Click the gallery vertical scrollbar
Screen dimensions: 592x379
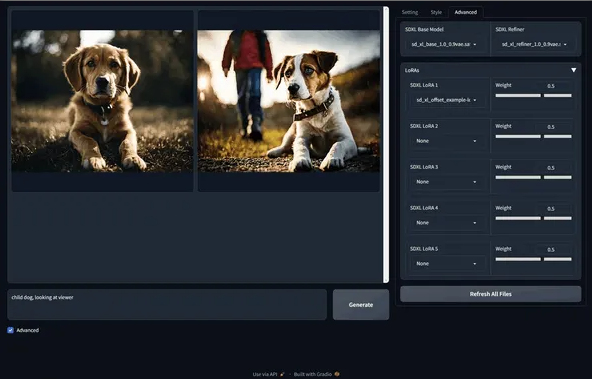click(386, 144)
